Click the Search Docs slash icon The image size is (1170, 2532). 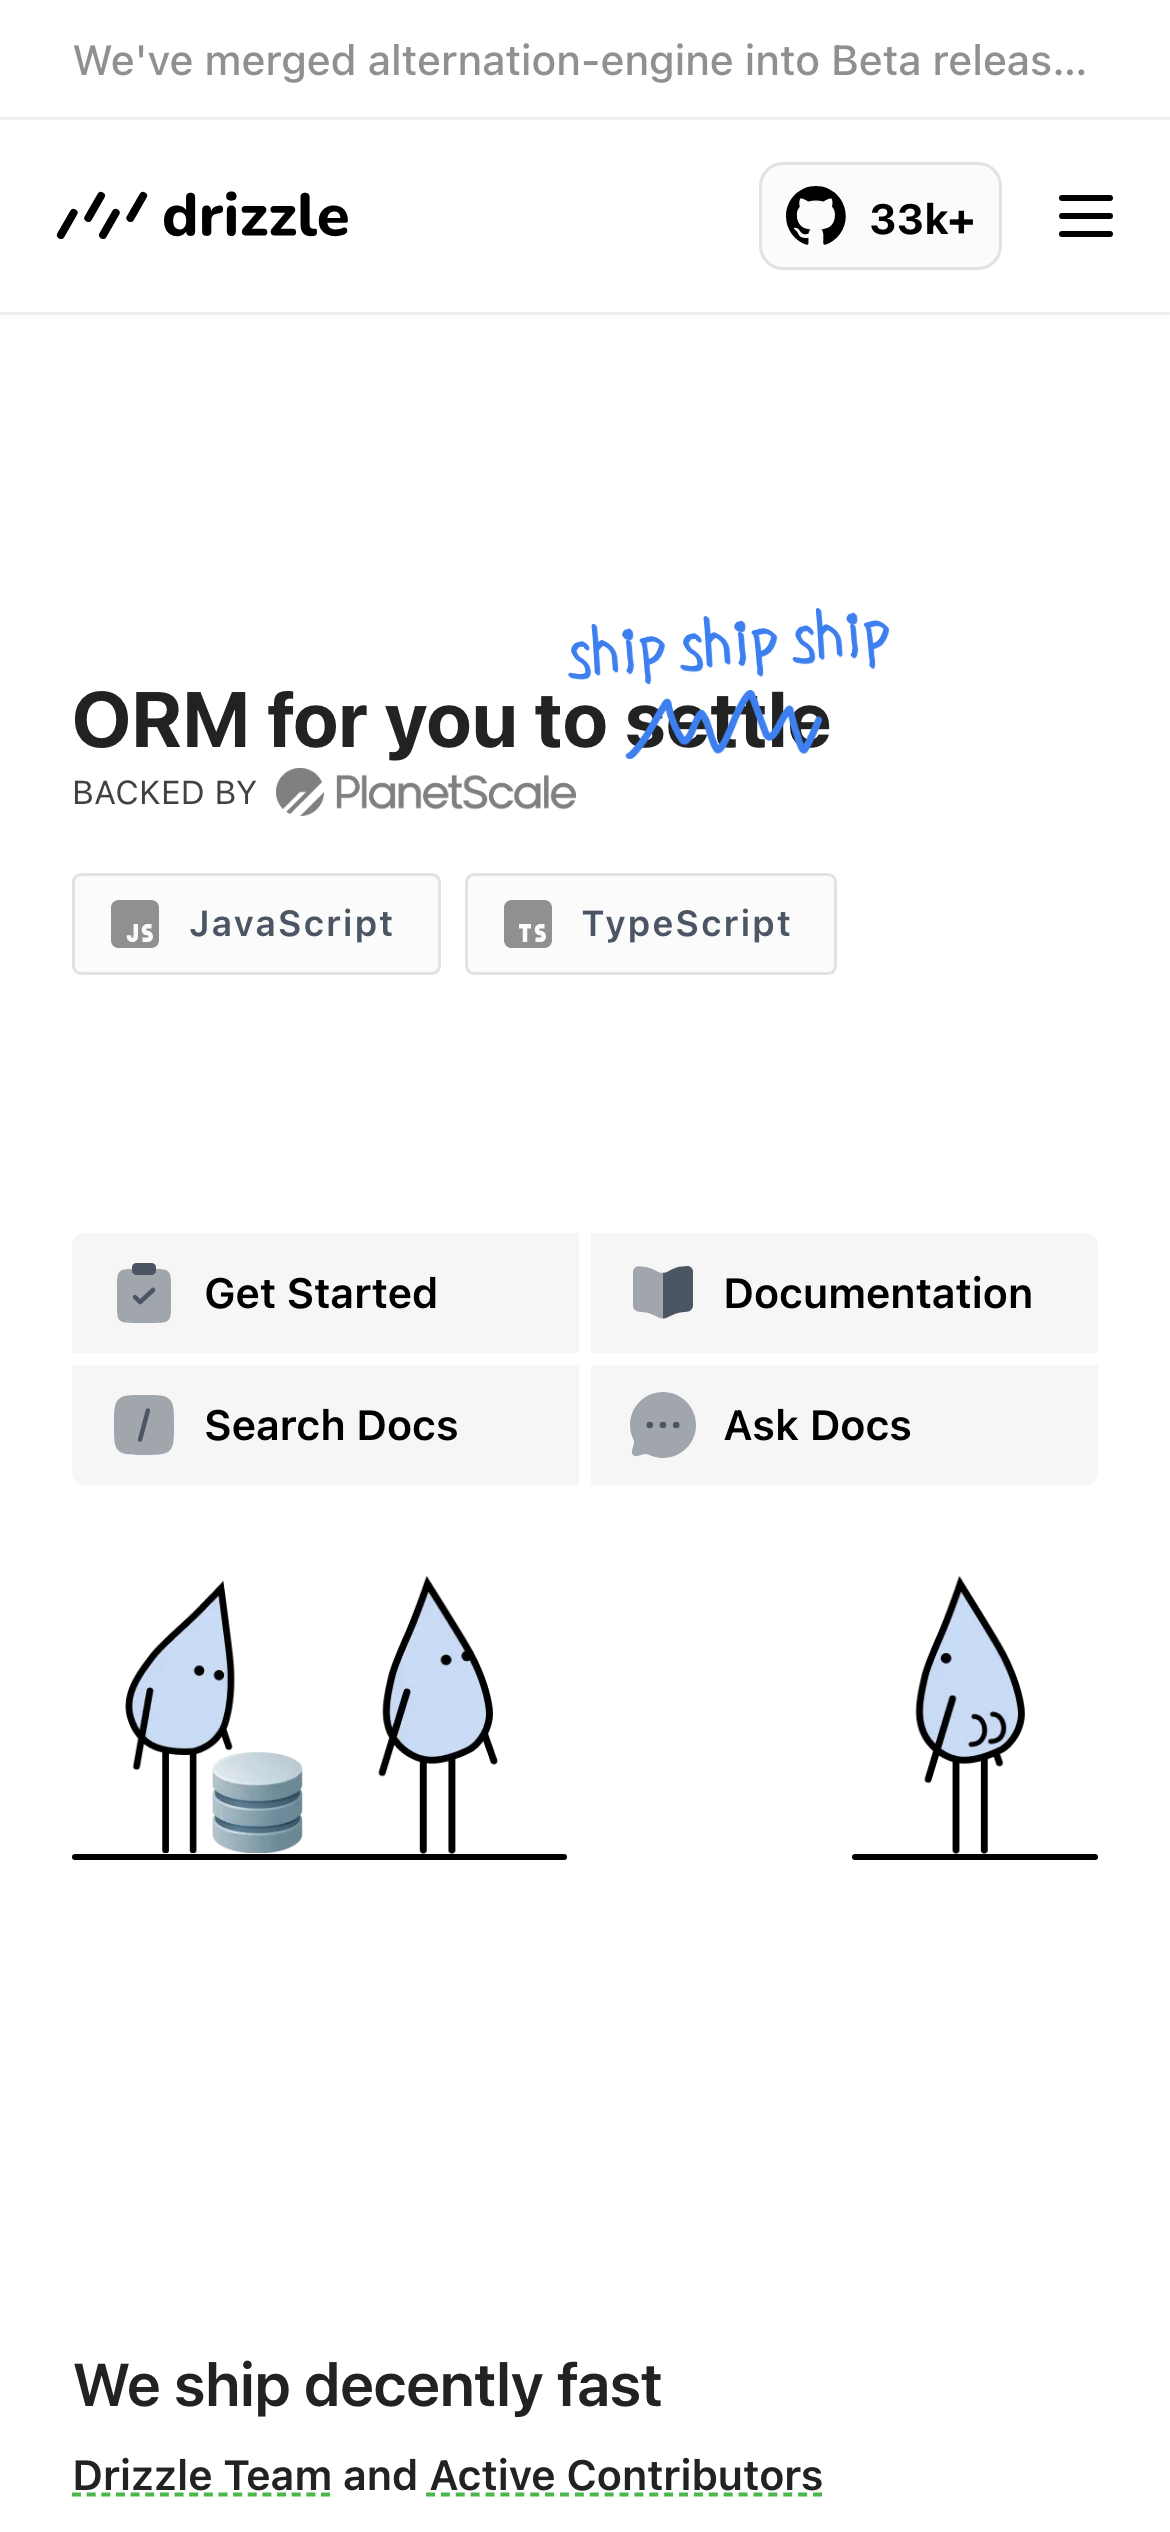click(x=144, y=1425)
